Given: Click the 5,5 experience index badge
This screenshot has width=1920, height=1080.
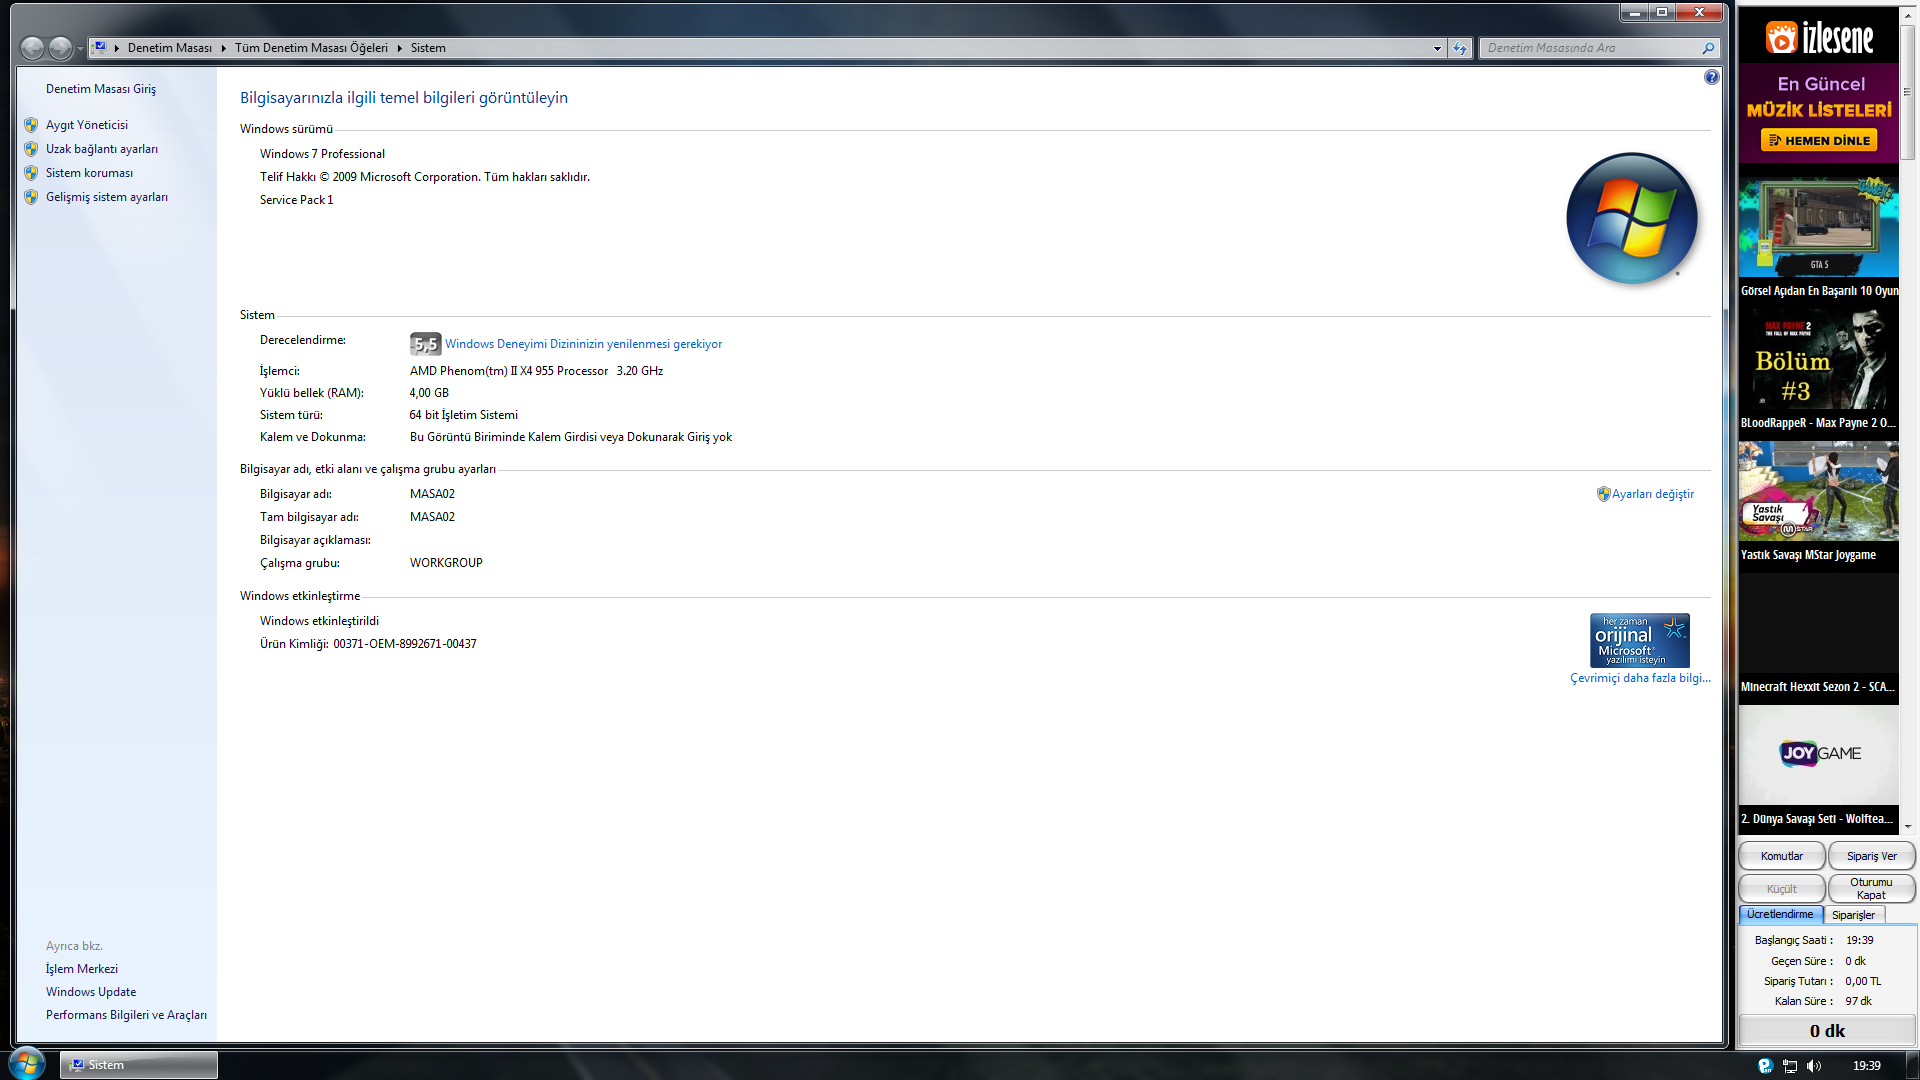Looking at the screenshot, I should coord(425,344).
